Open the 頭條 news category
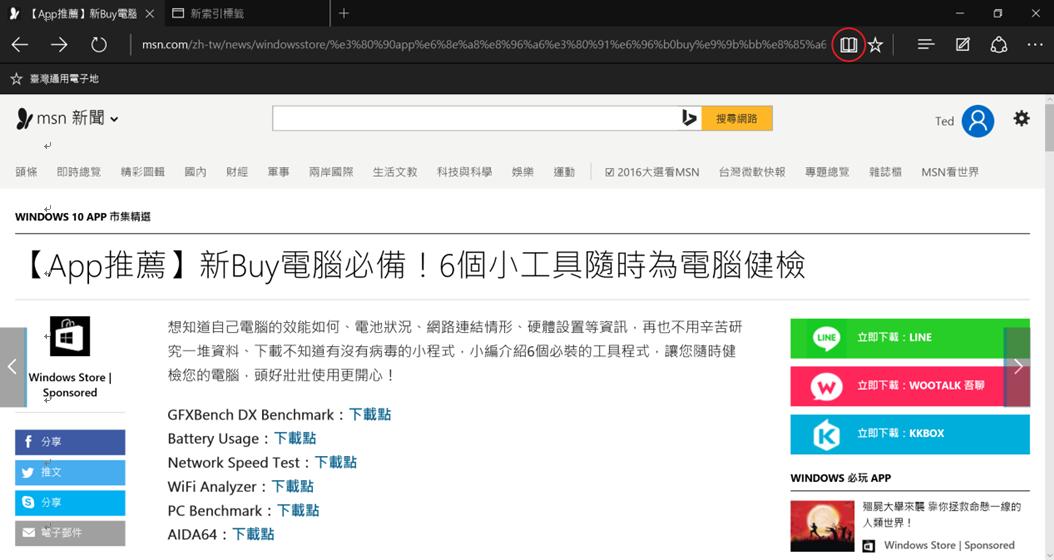This screenshot has width=1054, height=560. (26, 172)
